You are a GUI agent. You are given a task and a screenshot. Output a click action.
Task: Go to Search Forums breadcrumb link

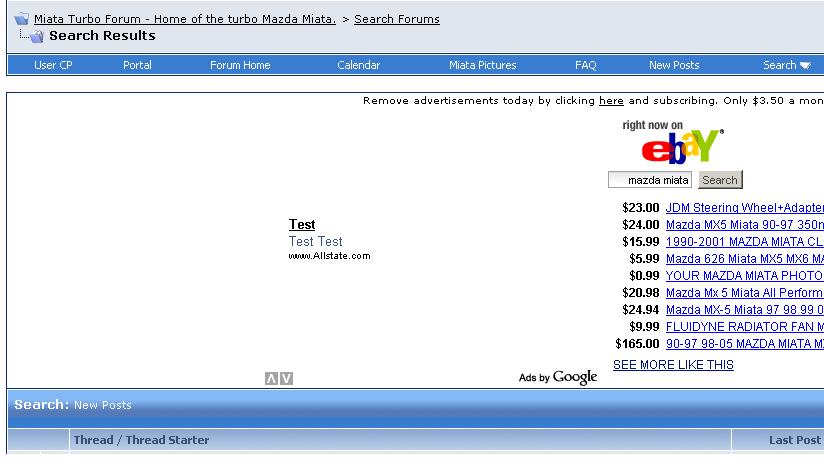point(397,19)
